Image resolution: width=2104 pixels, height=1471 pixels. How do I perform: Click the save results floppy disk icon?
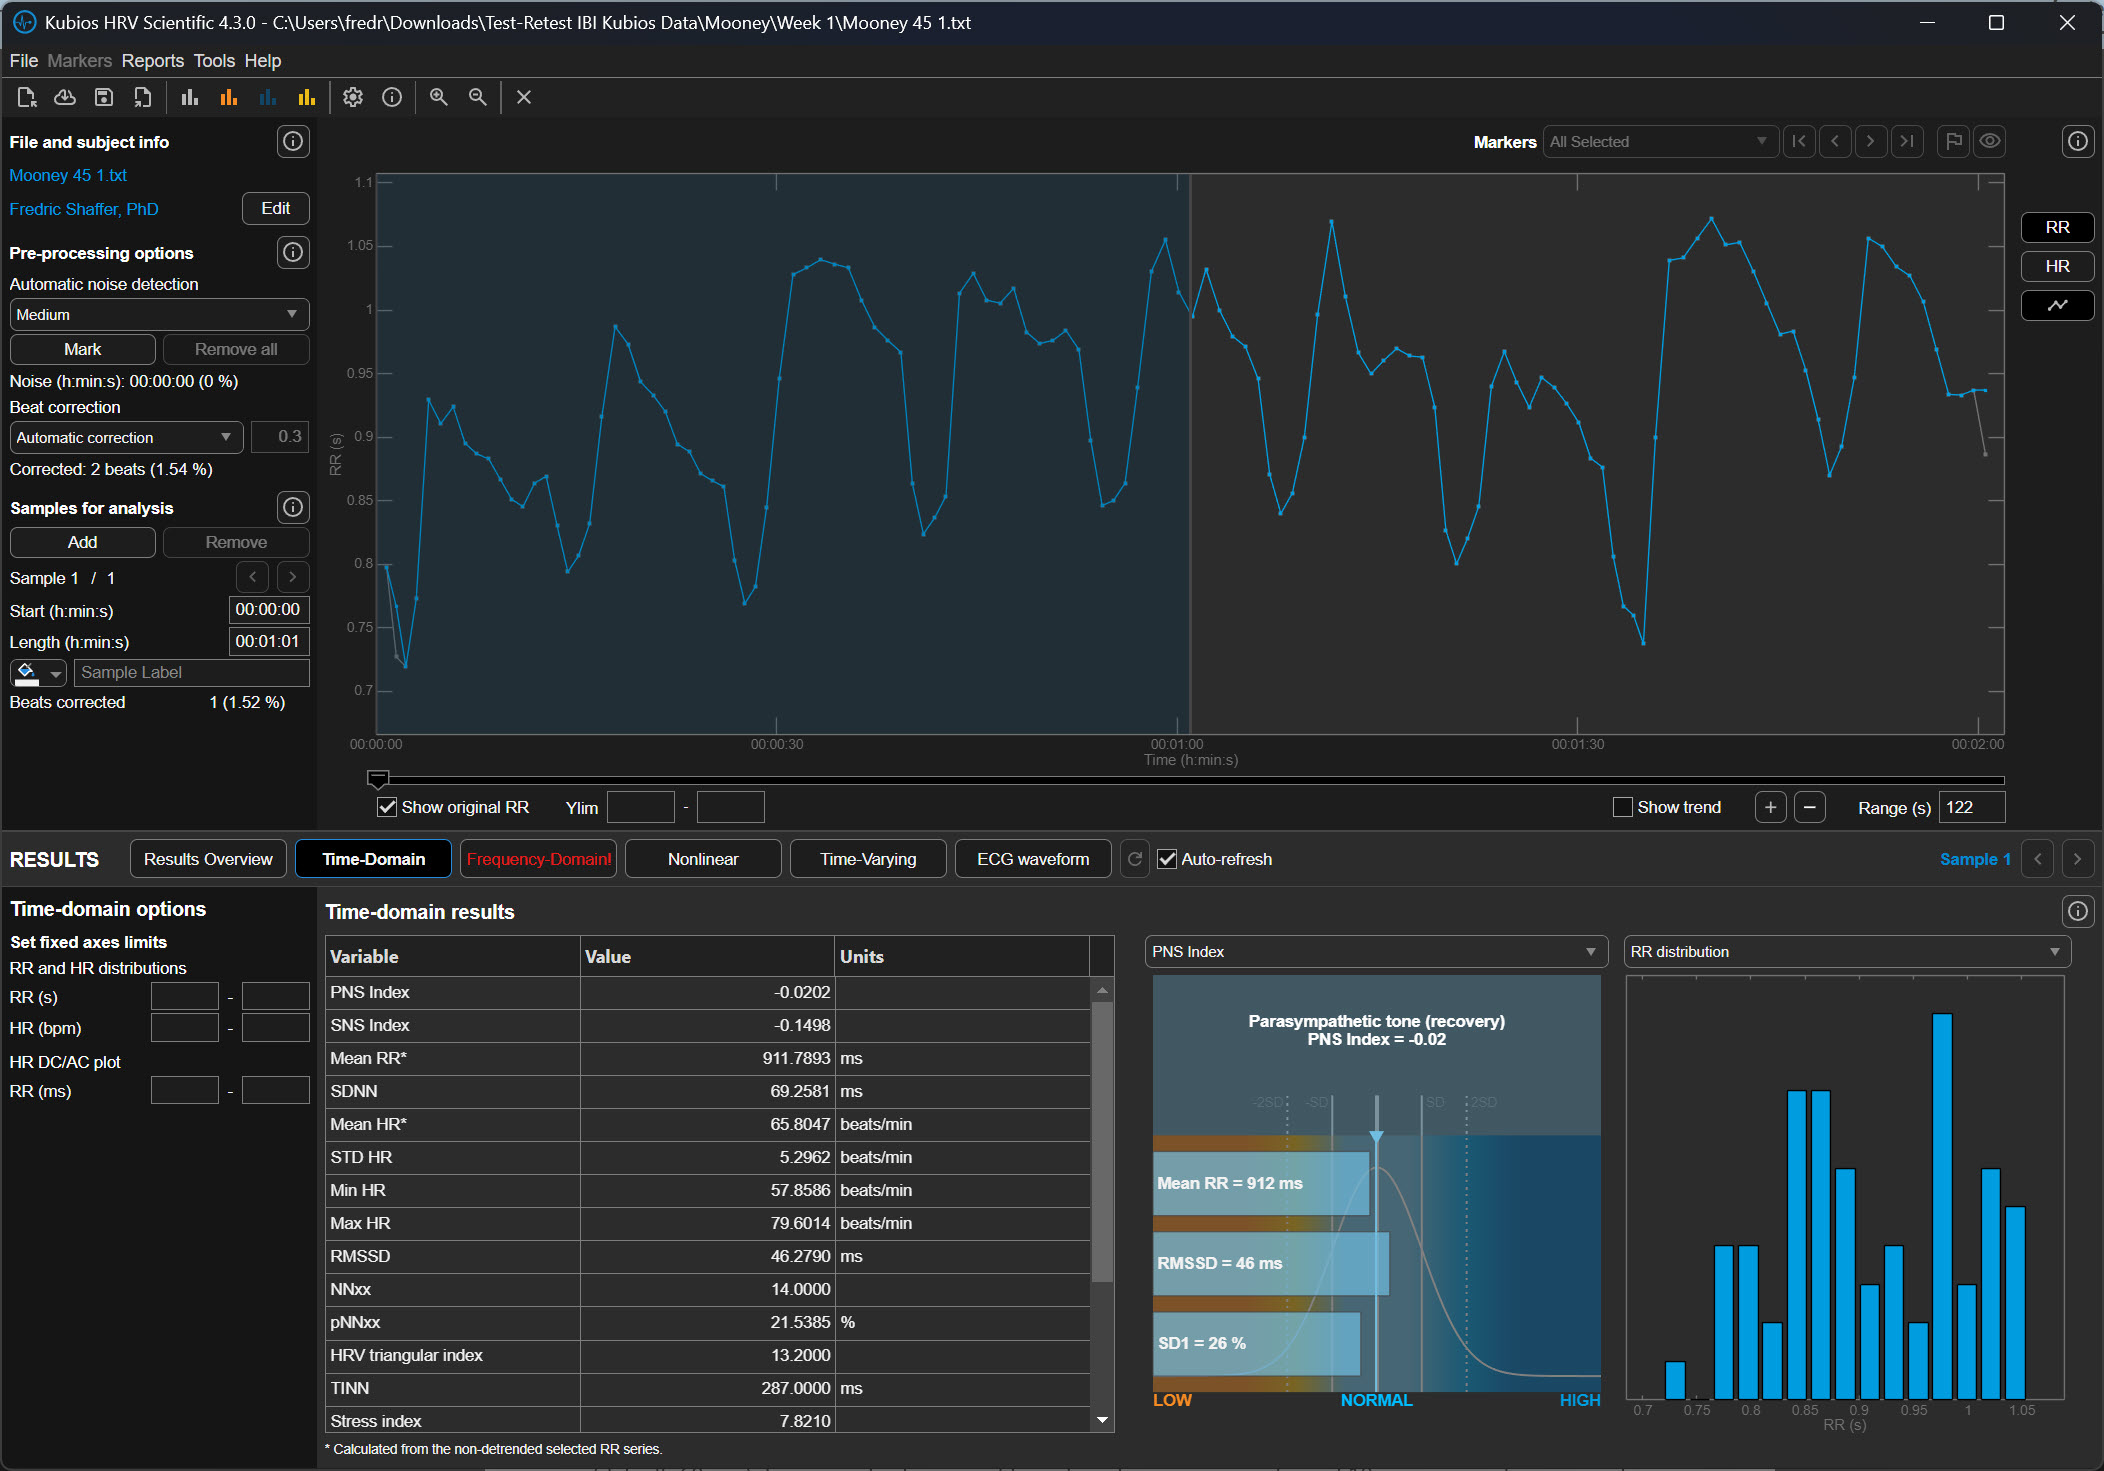tap(103, 97)
